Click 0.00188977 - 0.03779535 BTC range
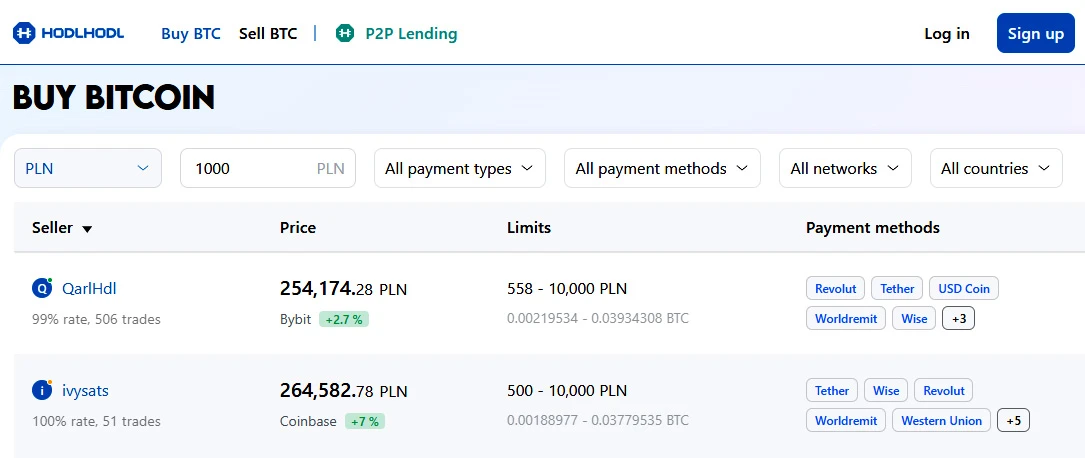This screenshot has width=1085, height=458. [598, 420]
